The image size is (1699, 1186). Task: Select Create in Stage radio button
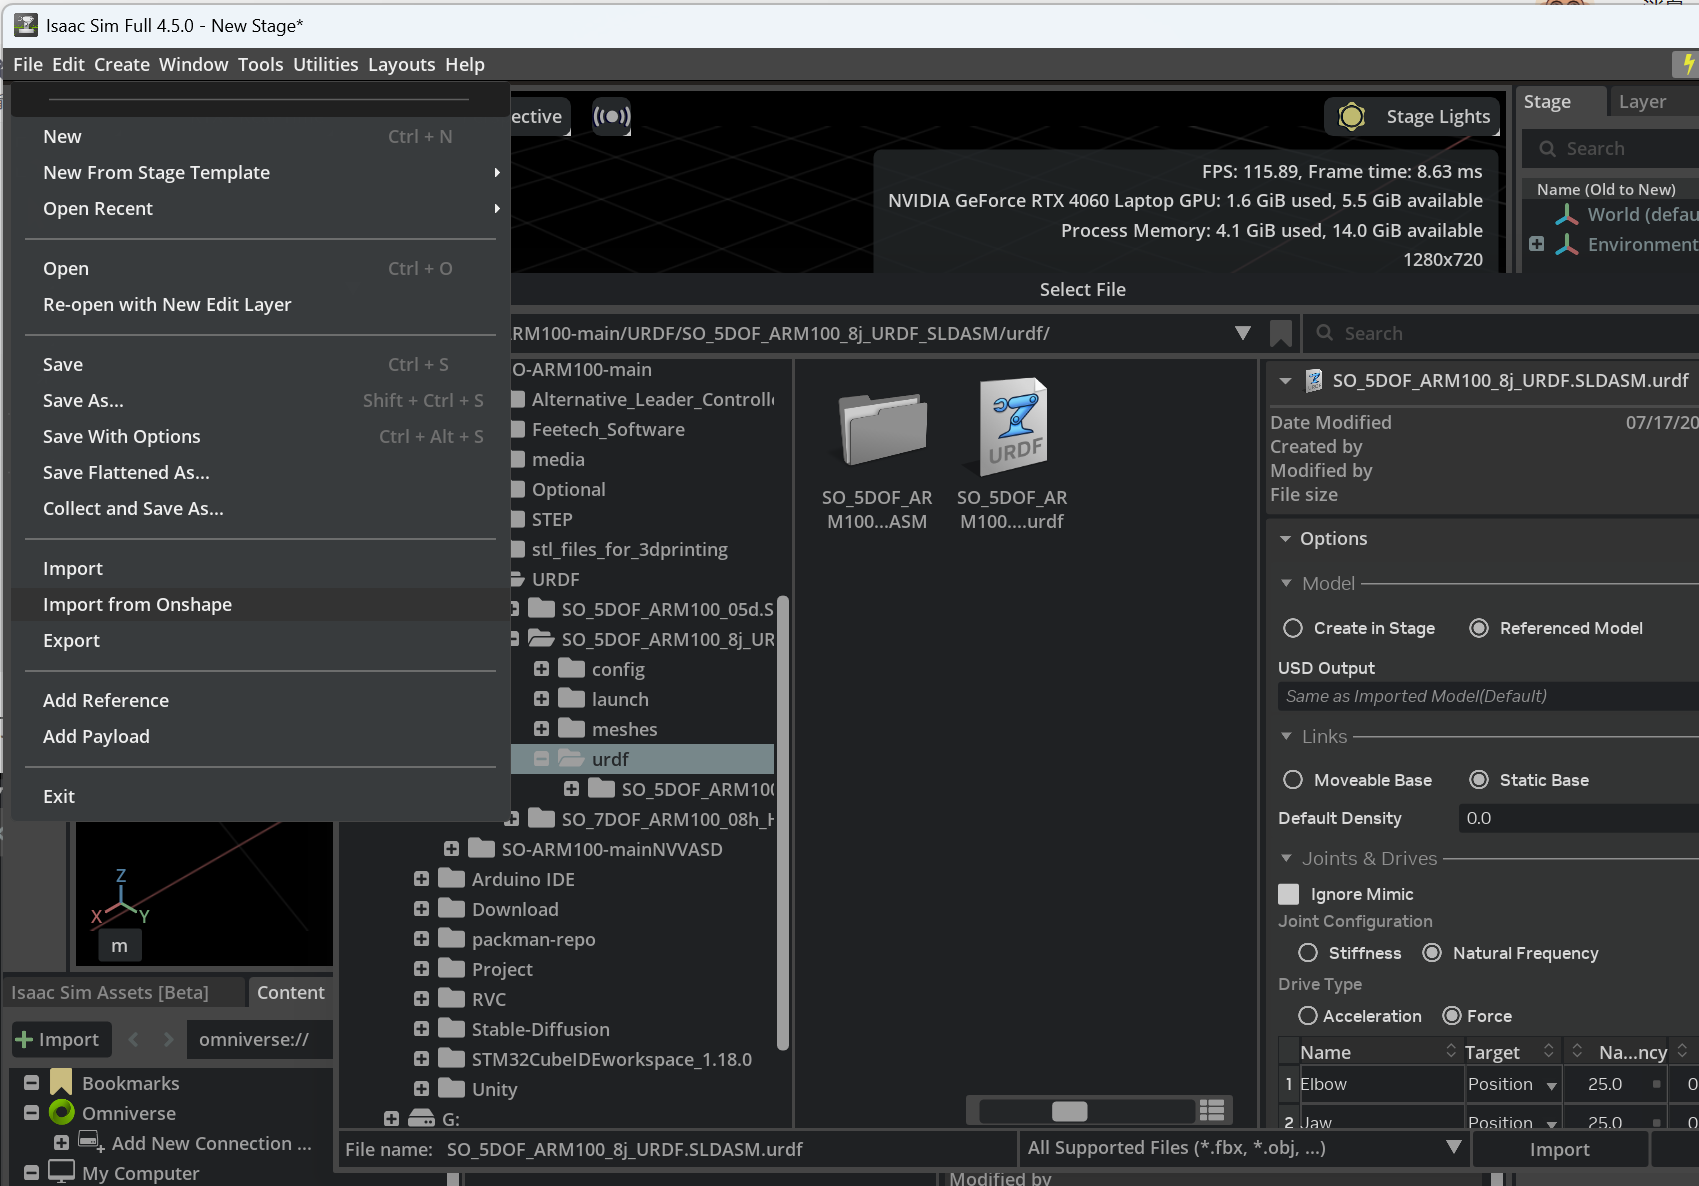coord(1293,628)
